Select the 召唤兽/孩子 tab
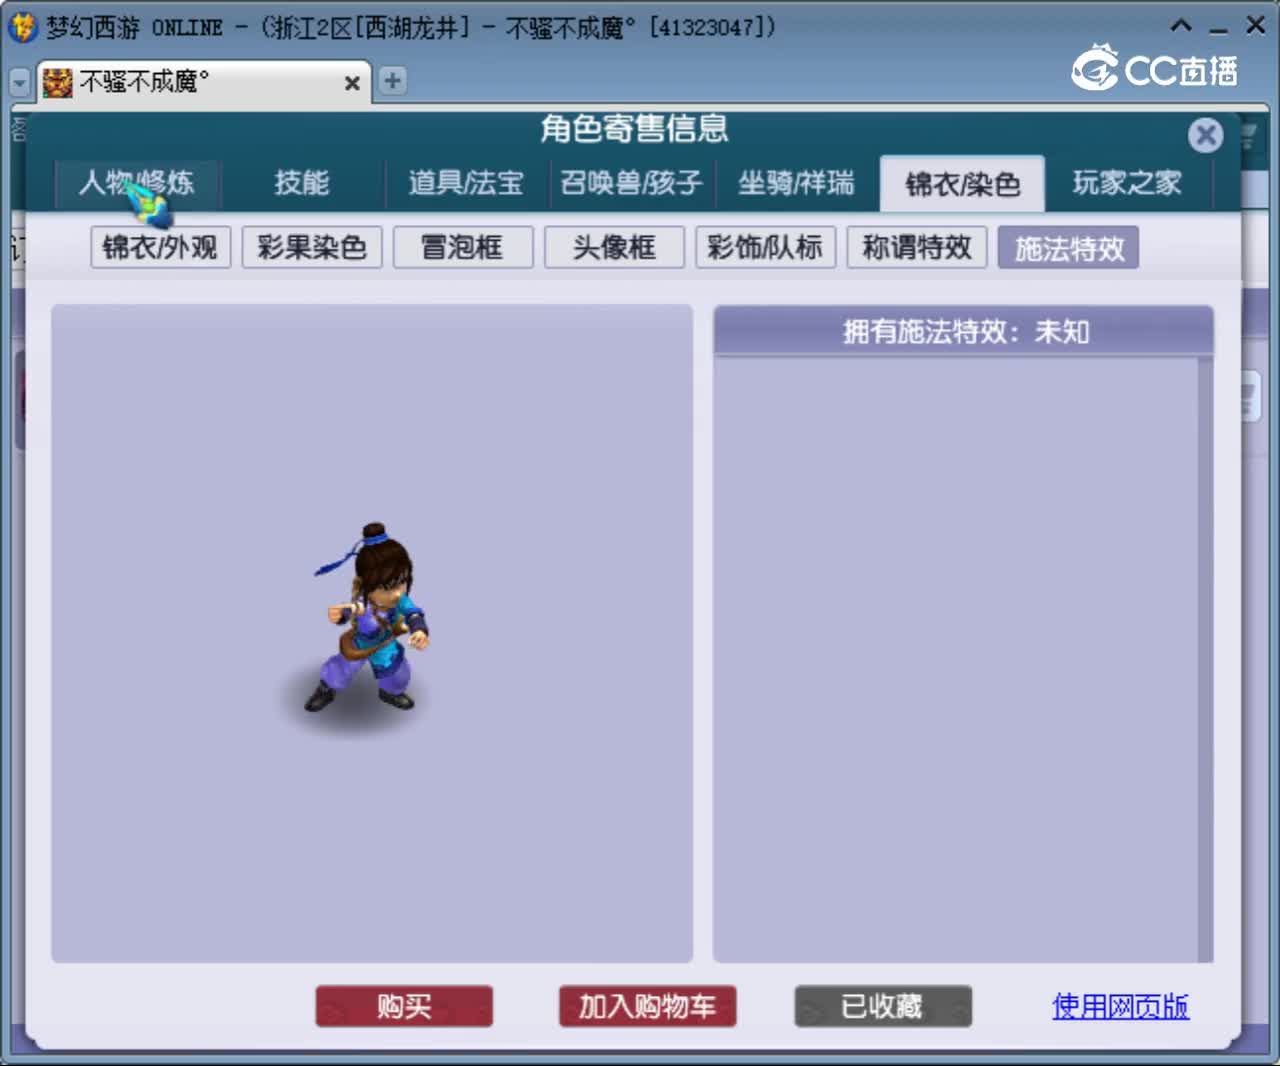 [631, 183]
